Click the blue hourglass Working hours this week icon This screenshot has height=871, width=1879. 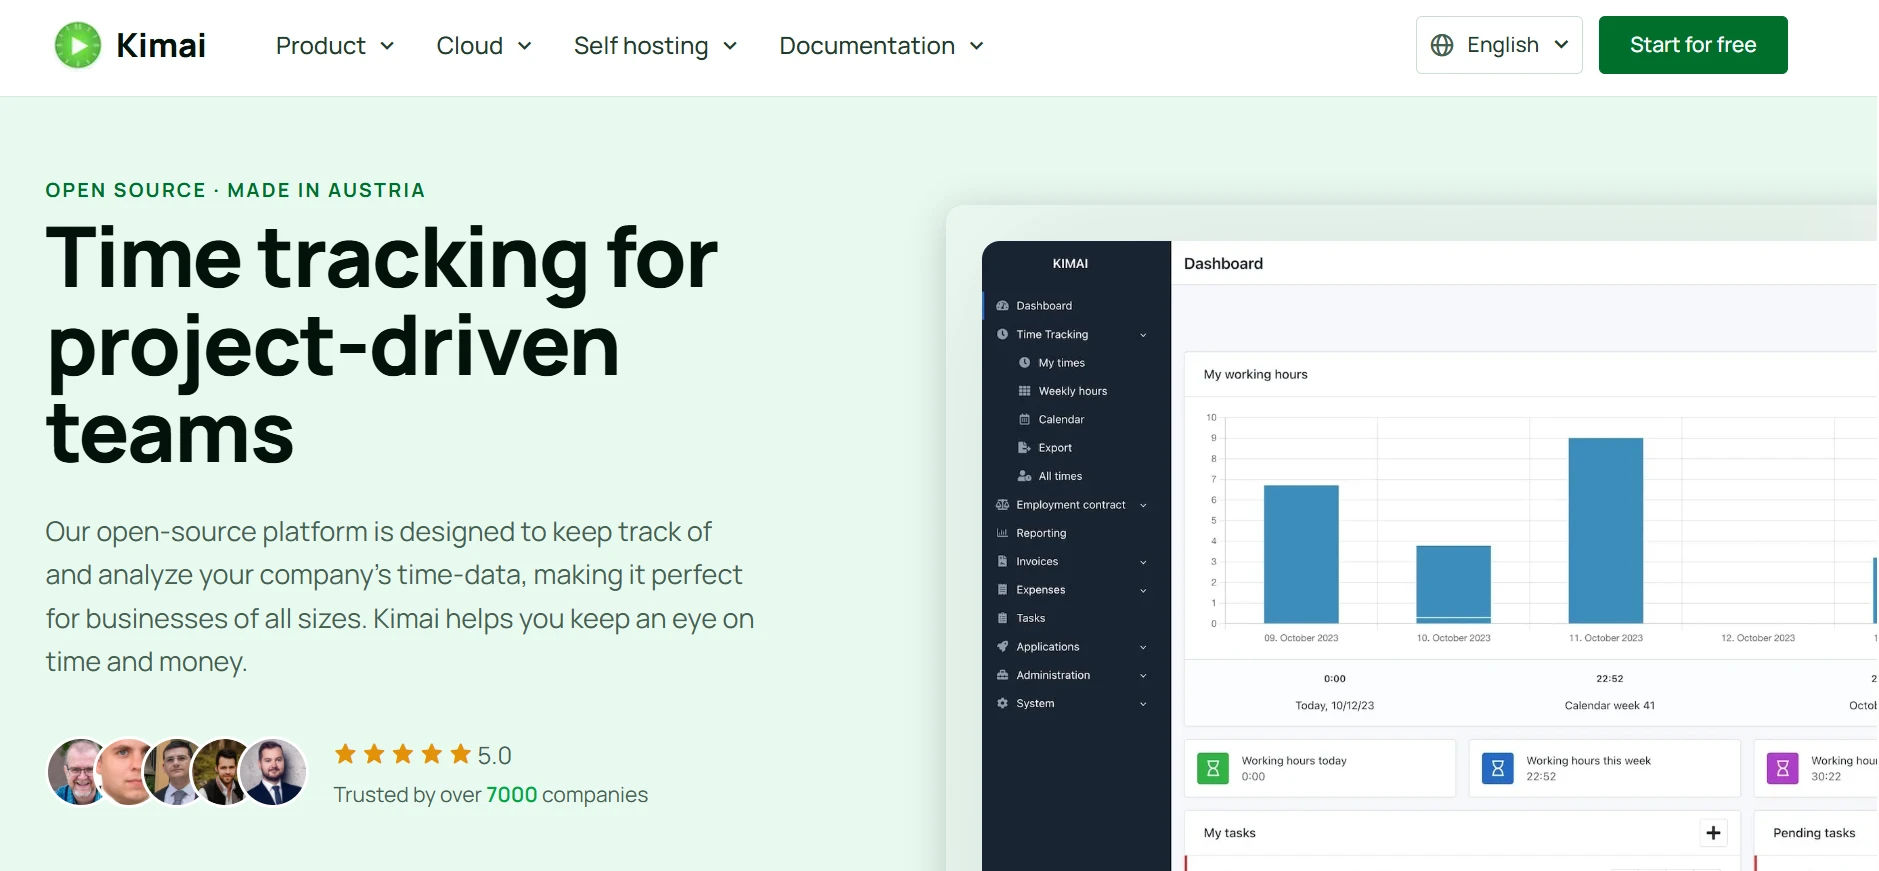pyautogui.click(x=1497, y=768)
